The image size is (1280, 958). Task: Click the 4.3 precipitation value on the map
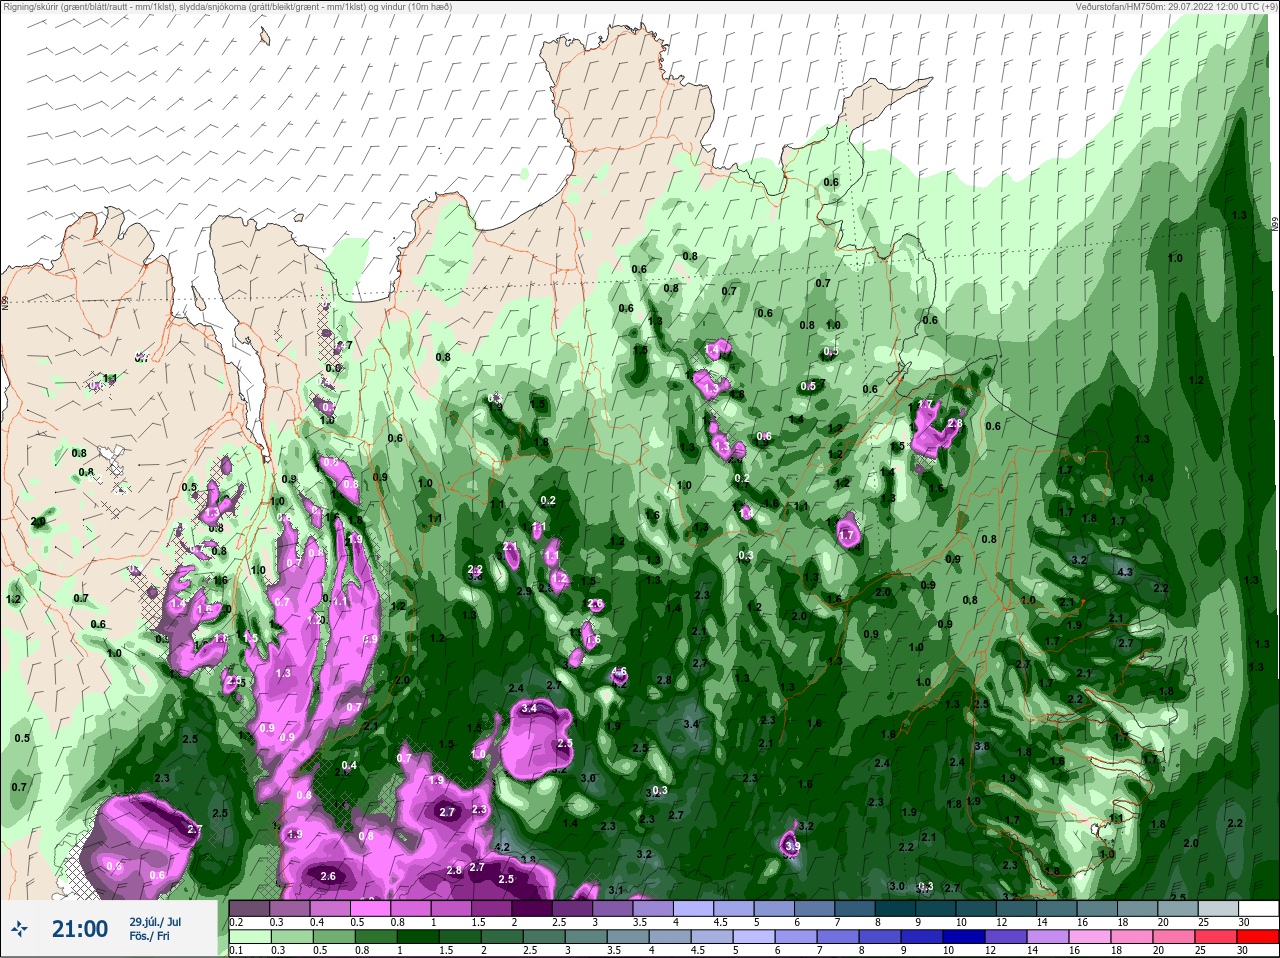coord(1124,572)
